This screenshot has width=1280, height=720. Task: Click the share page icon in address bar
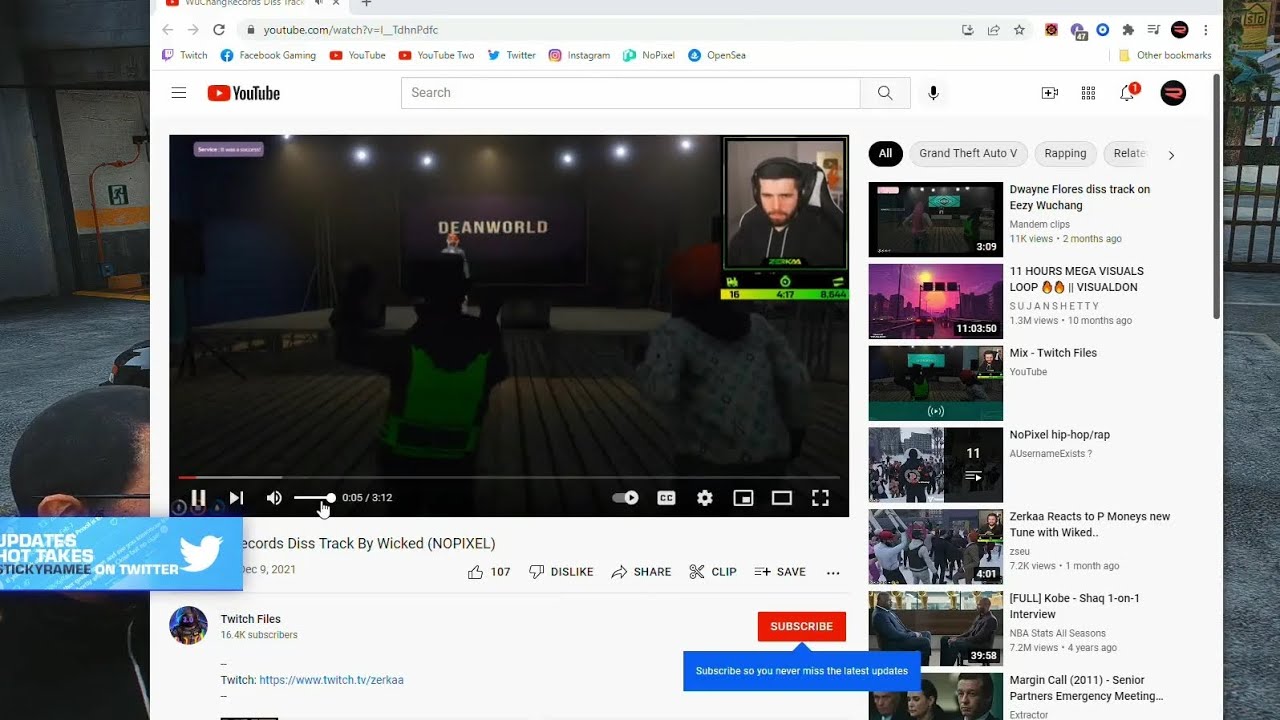(x=993, y=30)
